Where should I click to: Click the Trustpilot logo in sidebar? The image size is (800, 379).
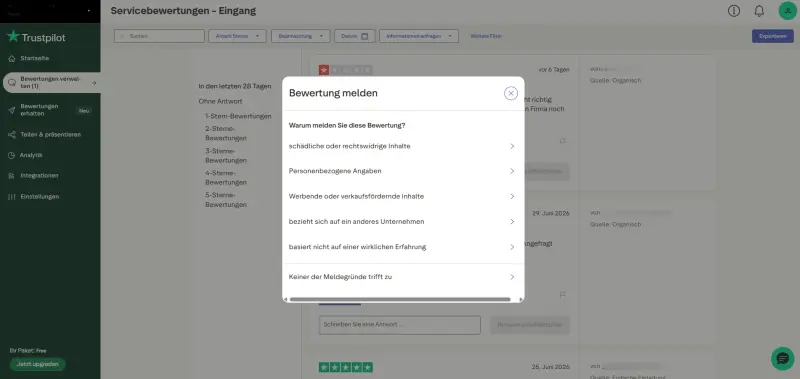[x=36, y=37]
